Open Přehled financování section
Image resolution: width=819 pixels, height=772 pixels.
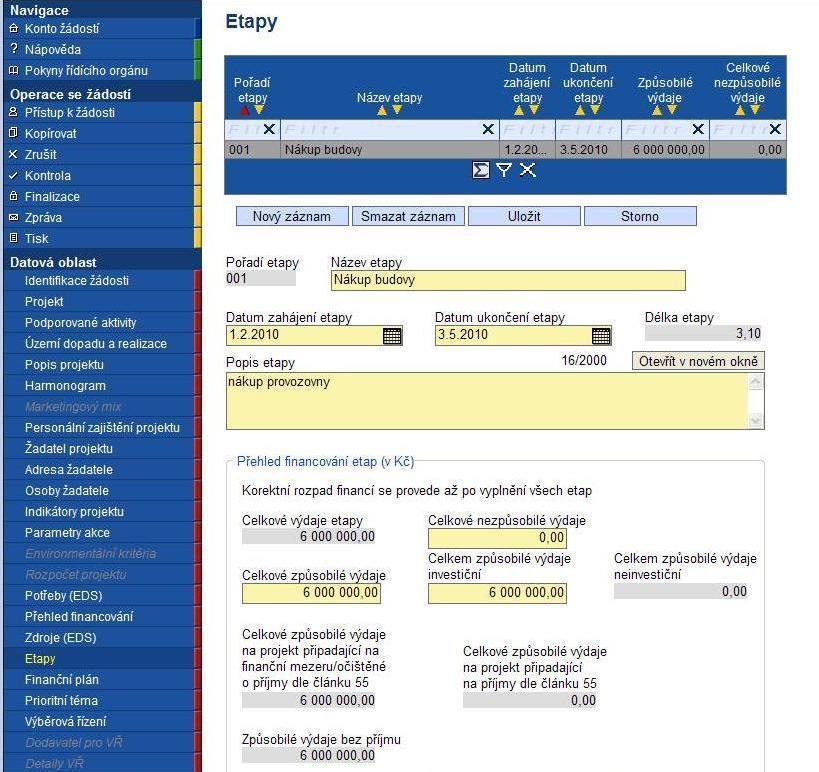point(99,616)
